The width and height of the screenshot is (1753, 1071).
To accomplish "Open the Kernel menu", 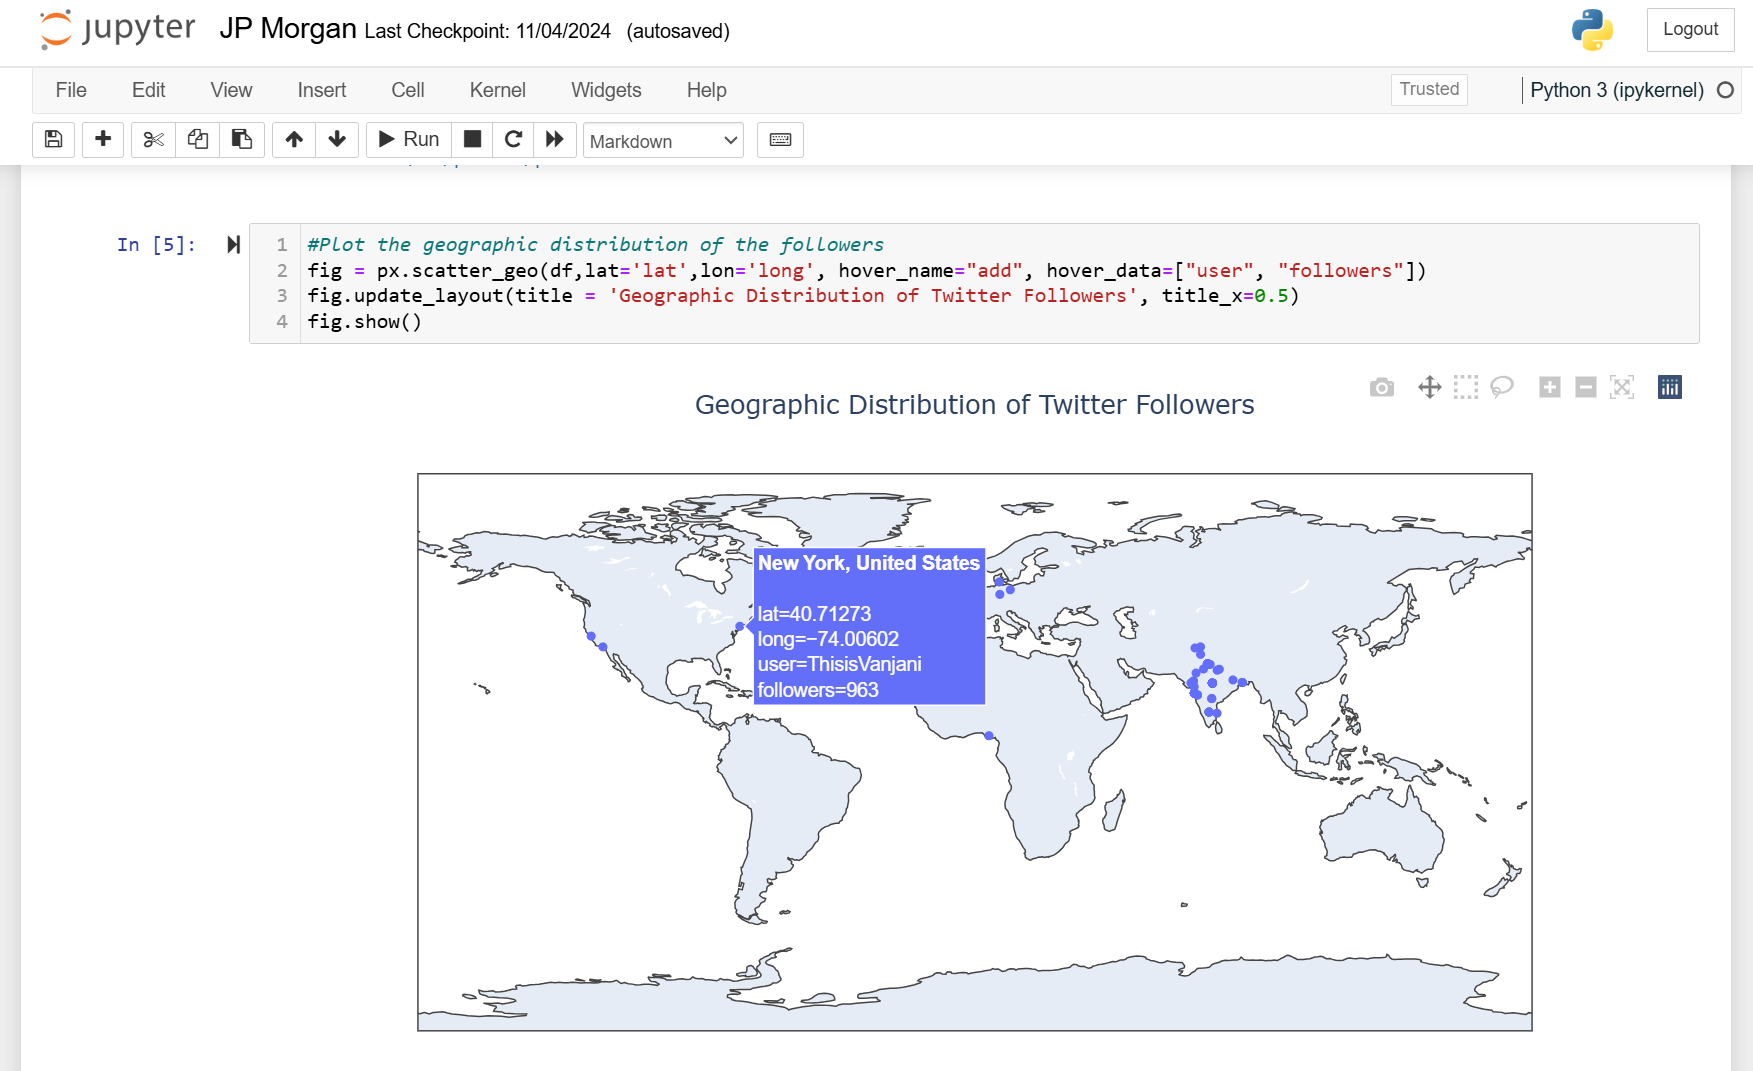I will tap(498, 90).
